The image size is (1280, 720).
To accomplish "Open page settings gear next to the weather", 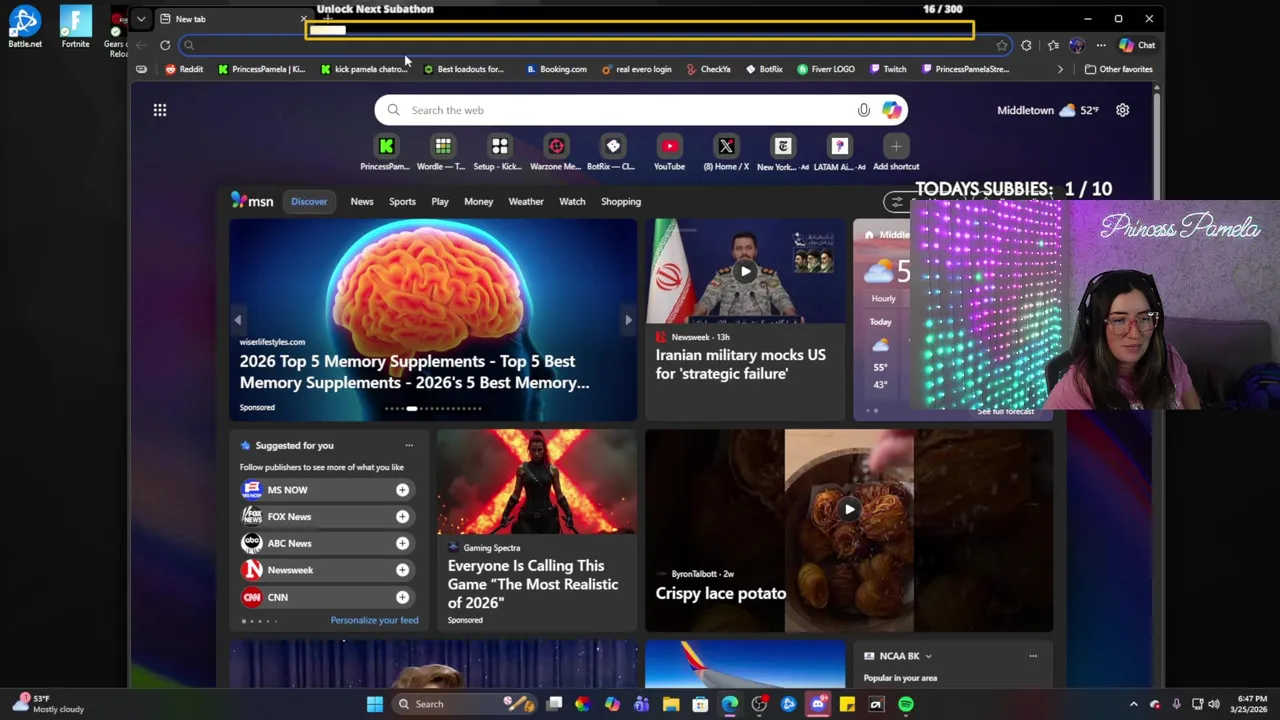I will point(1122,110).
